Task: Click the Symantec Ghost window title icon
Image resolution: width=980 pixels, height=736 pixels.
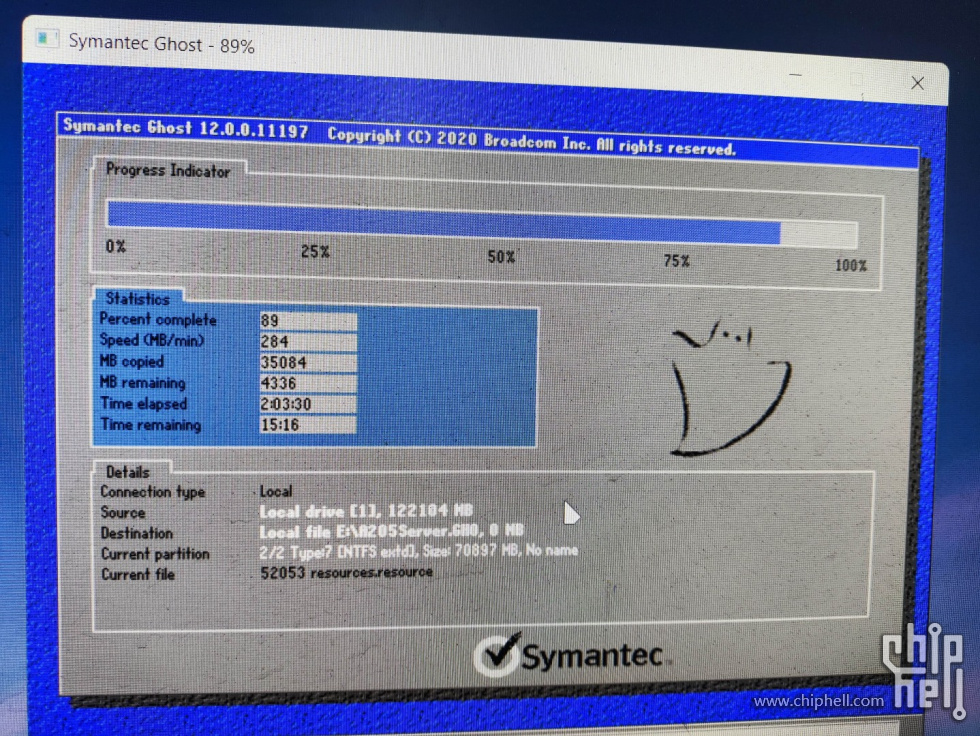Action: [48, 39]
